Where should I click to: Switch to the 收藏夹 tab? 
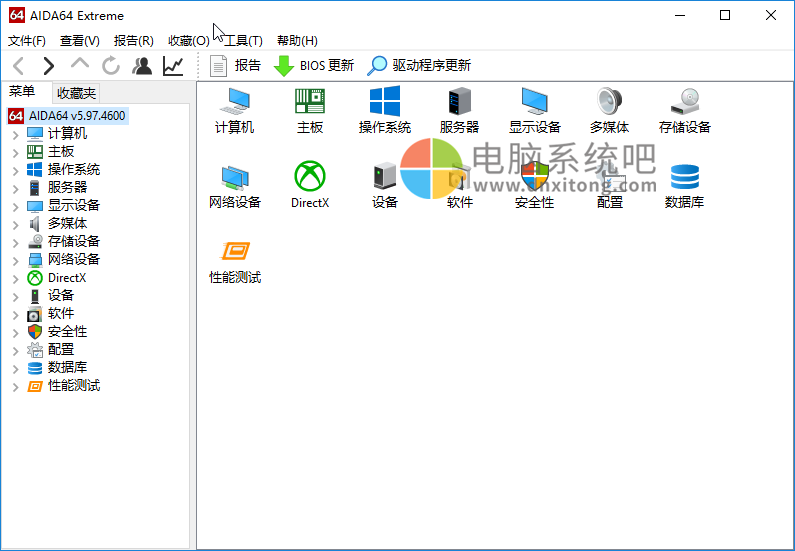[x=76, y=93]
